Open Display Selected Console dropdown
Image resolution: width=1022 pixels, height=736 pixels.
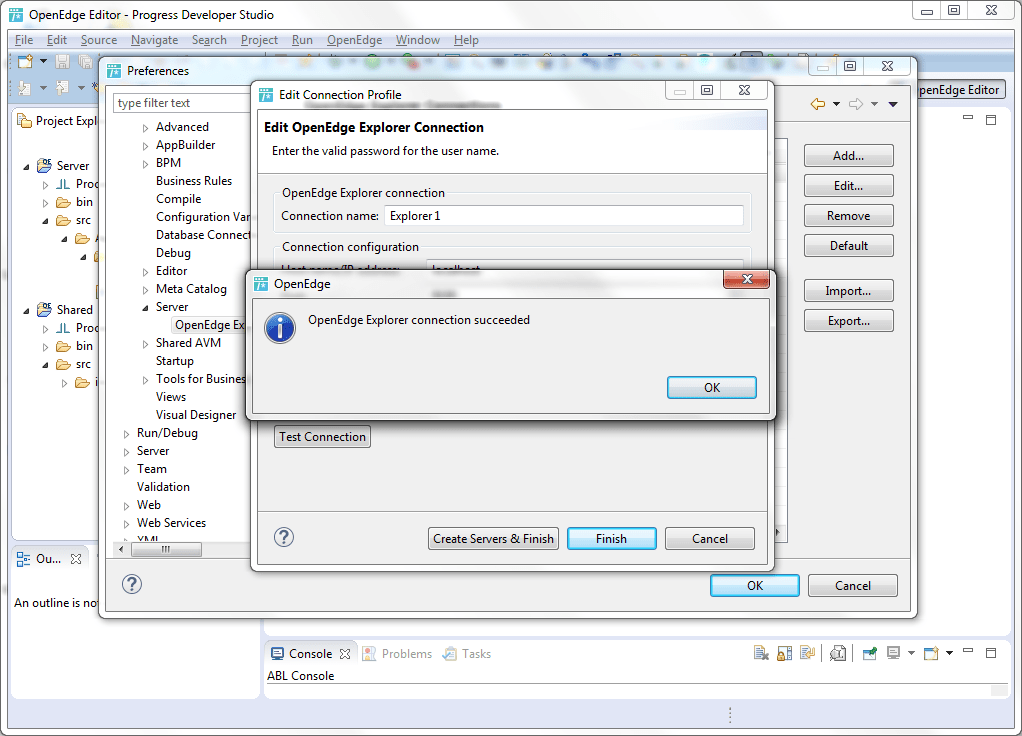911,653
